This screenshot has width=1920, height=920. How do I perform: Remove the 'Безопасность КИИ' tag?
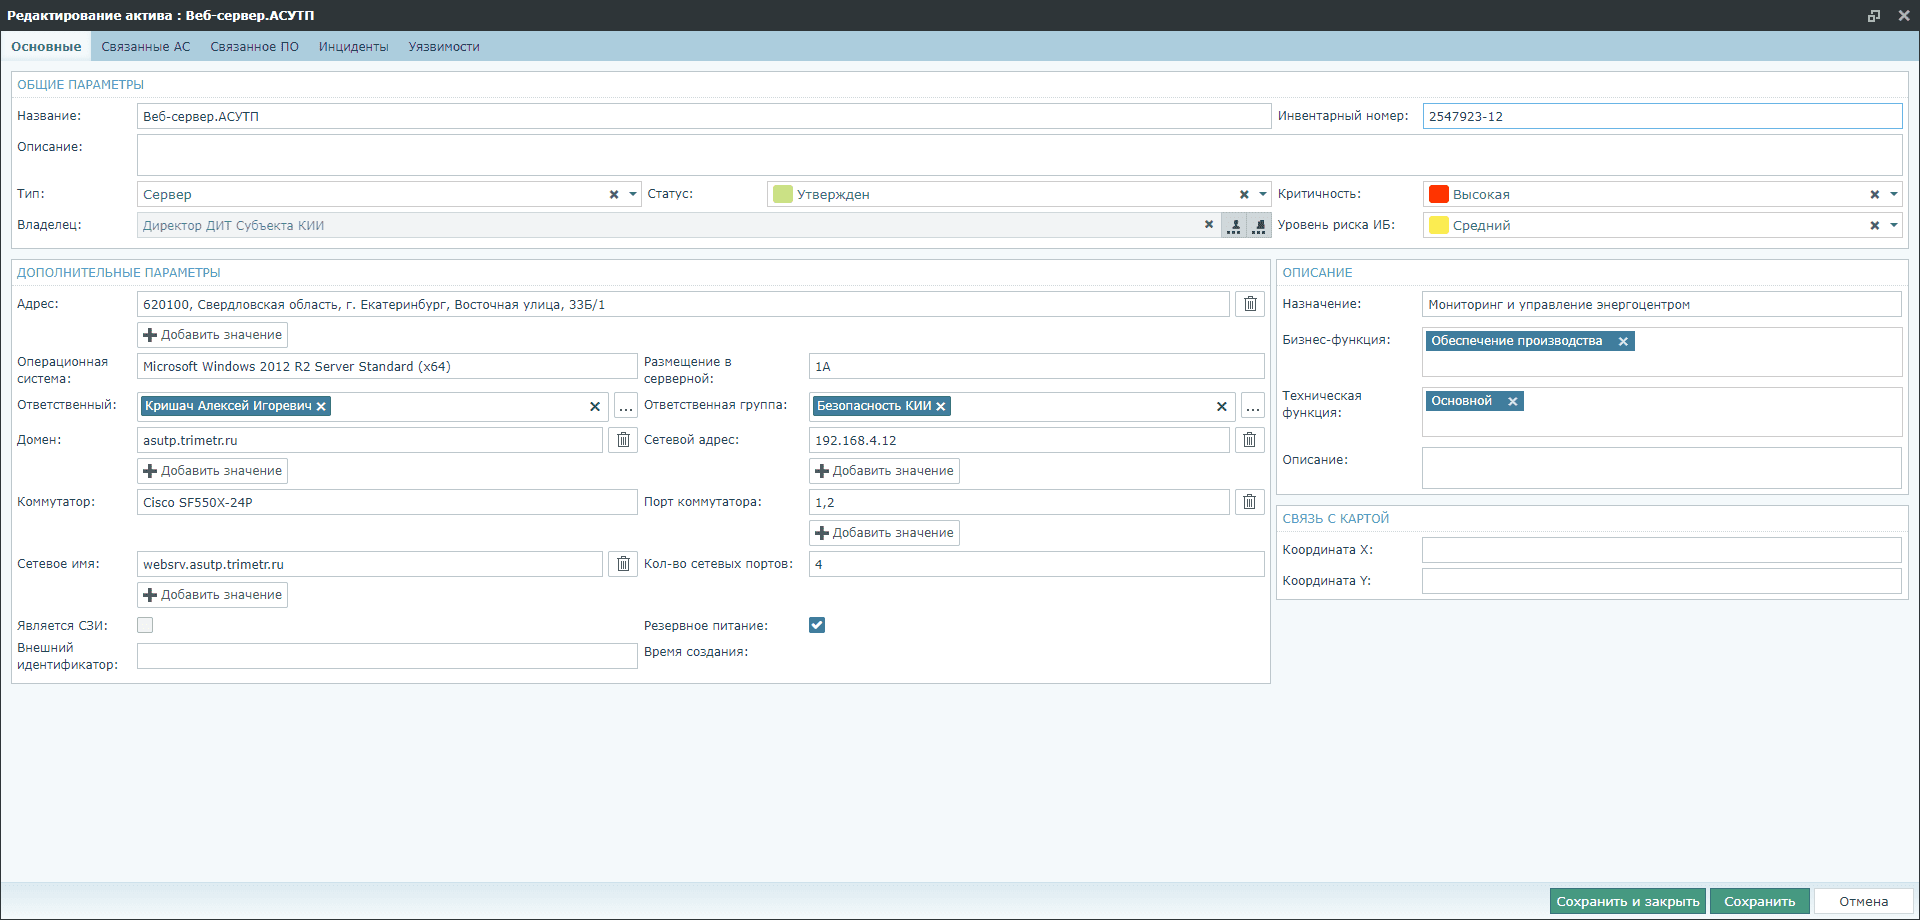(x=940, y=406)
